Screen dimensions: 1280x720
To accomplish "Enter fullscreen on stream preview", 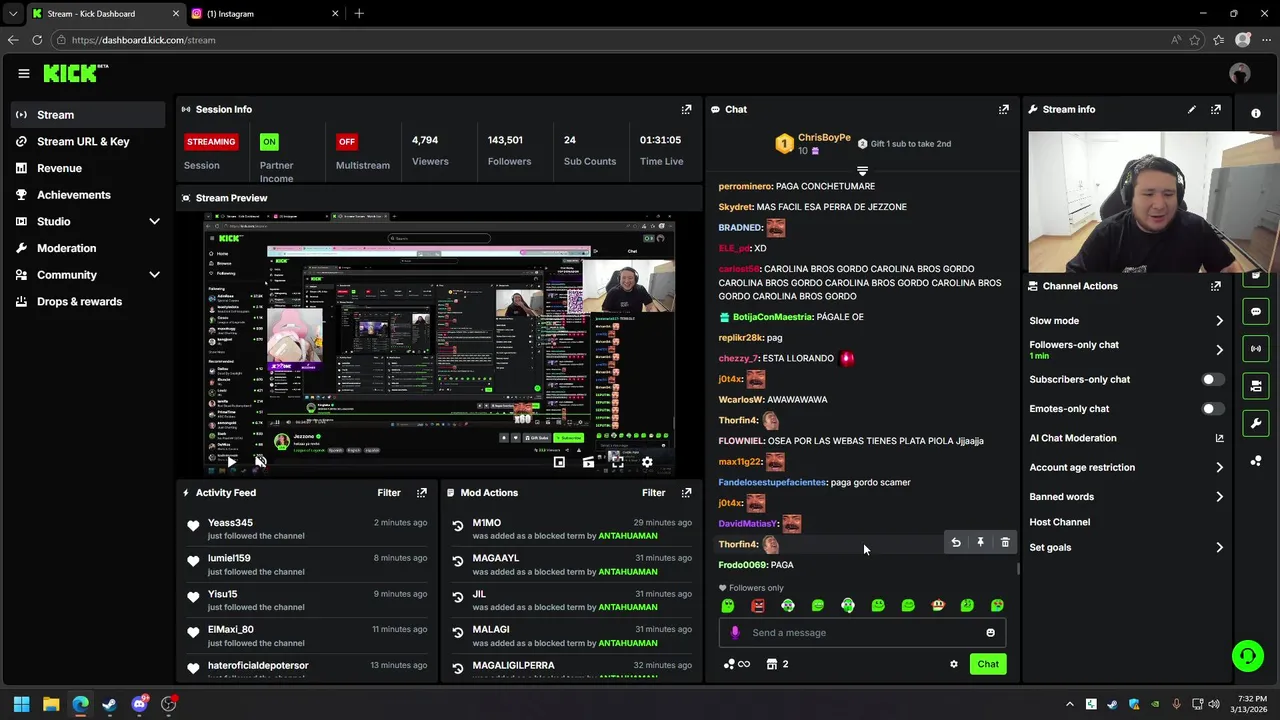I will pyautogui.click(x=618, y=462).
